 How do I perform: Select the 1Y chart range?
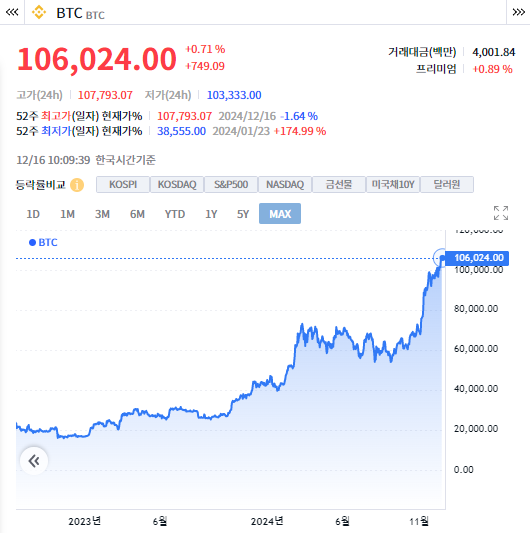[211, 214]
